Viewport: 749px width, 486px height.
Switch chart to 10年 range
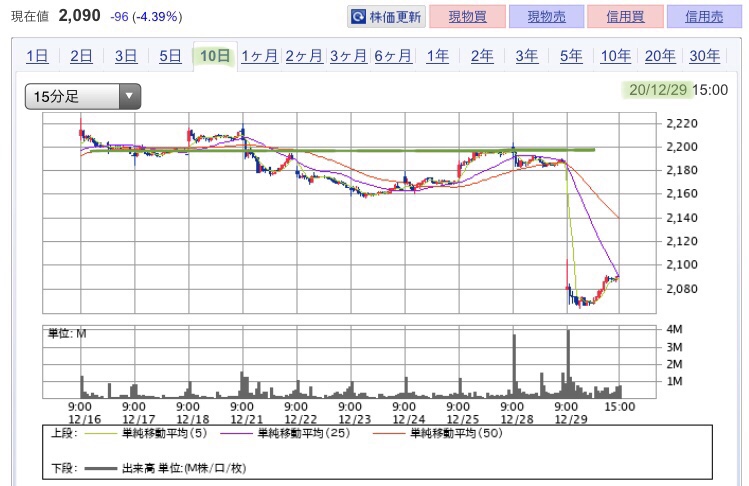click(x=615, y=56)
